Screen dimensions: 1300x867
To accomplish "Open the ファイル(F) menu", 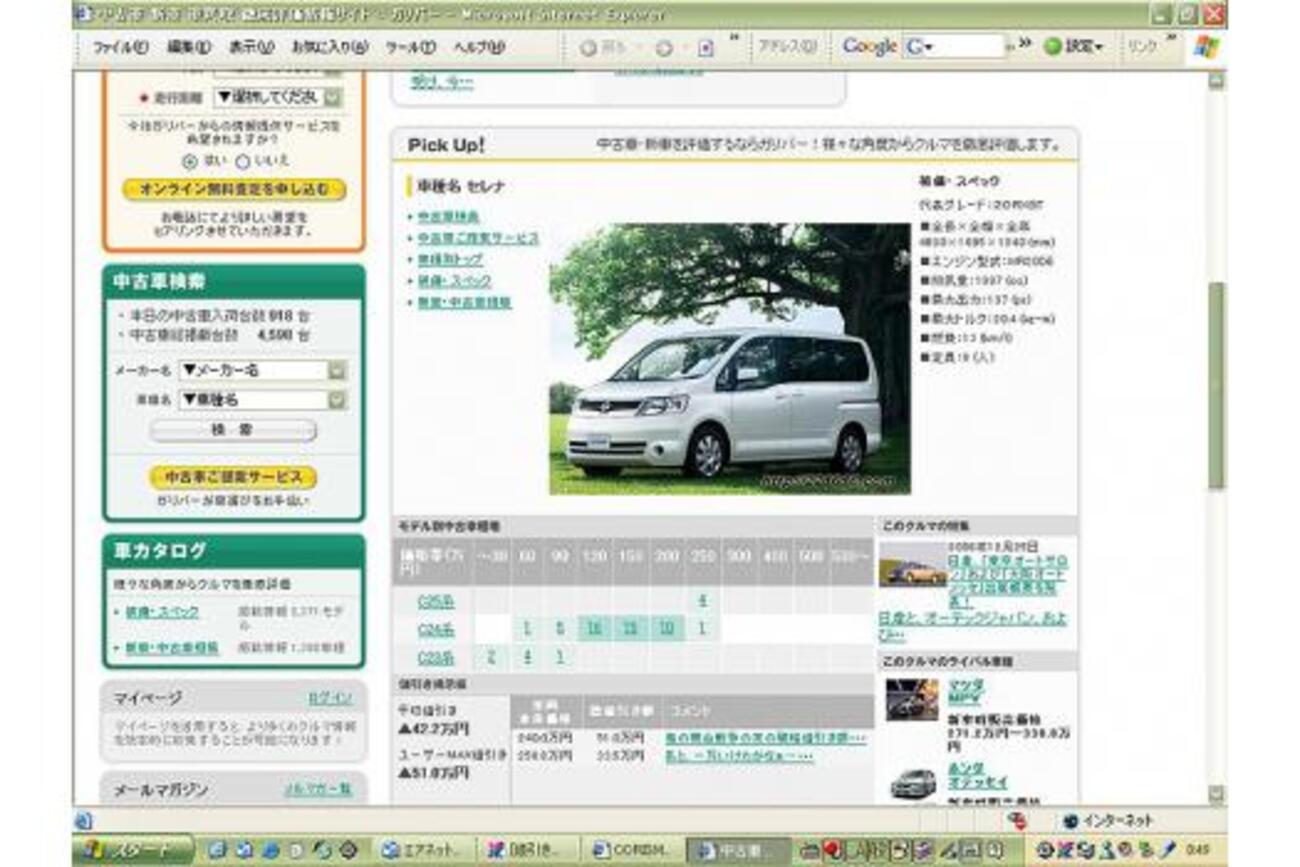I will click(121, 47).
